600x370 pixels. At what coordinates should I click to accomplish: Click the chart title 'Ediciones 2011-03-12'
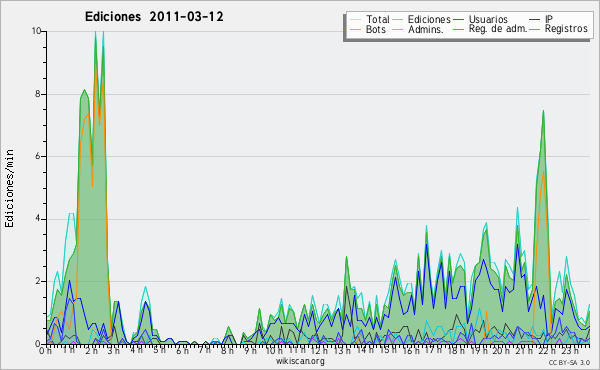(154, 17)
